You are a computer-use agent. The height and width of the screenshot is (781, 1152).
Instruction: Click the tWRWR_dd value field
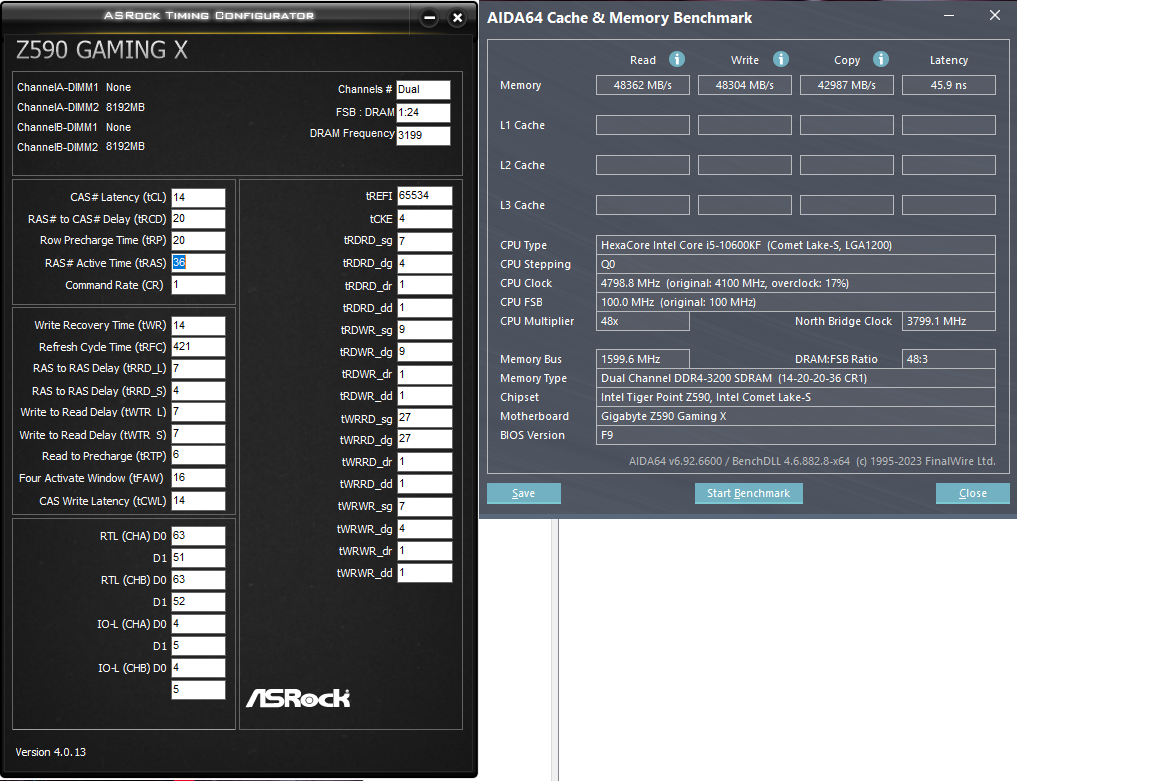425,572
